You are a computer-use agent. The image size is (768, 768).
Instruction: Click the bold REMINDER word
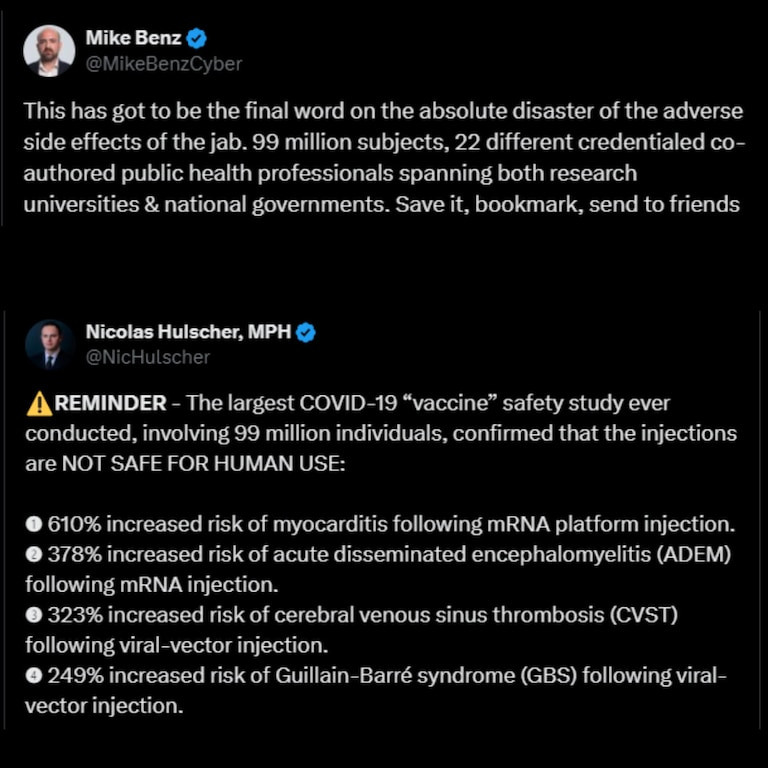point(110,404)
